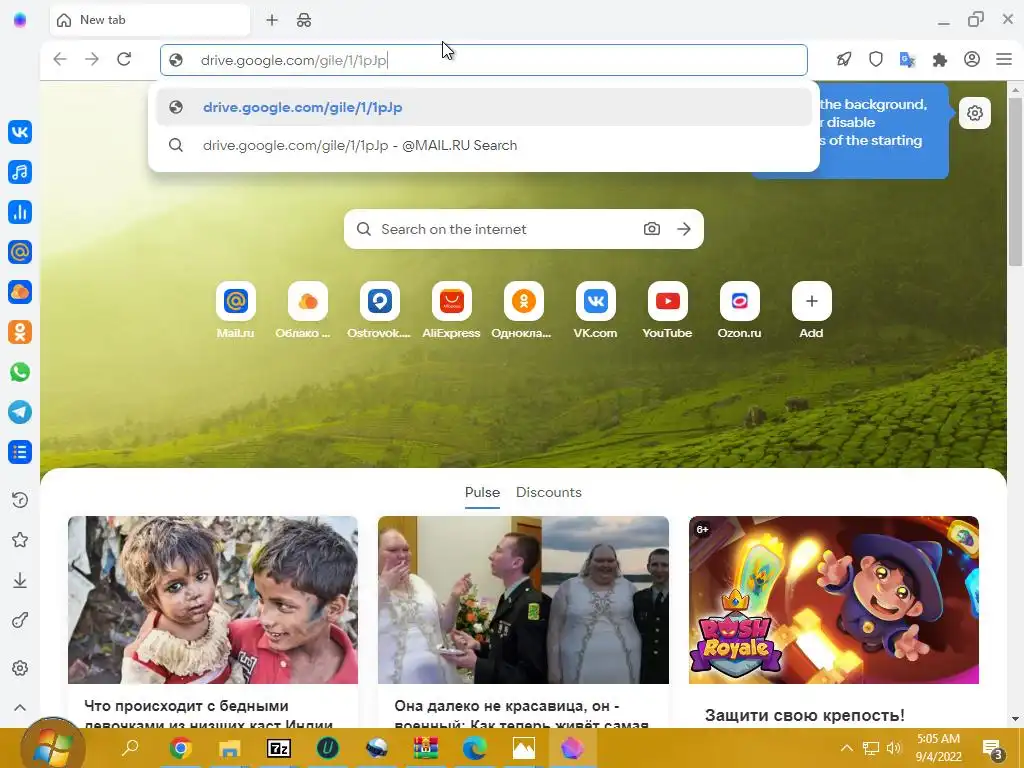Open the browser hamburger menu

[1004, 59]
